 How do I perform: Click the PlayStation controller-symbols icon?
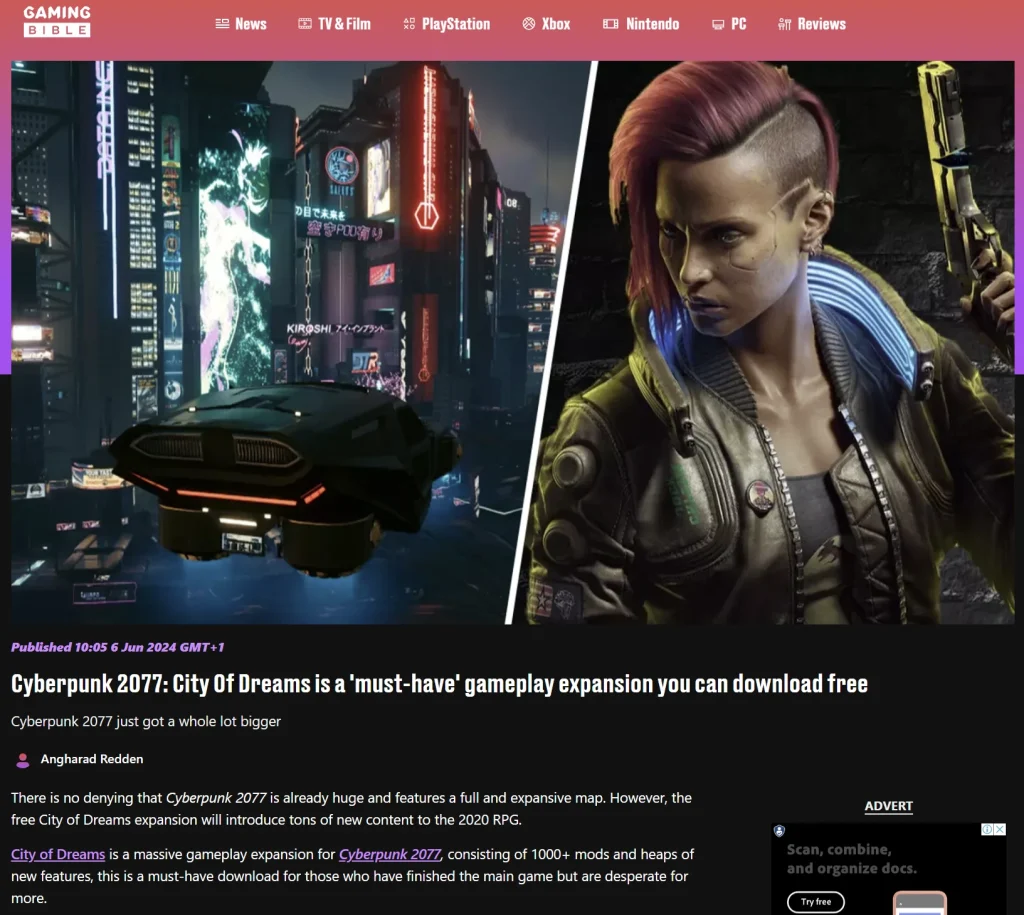point(409,24)
